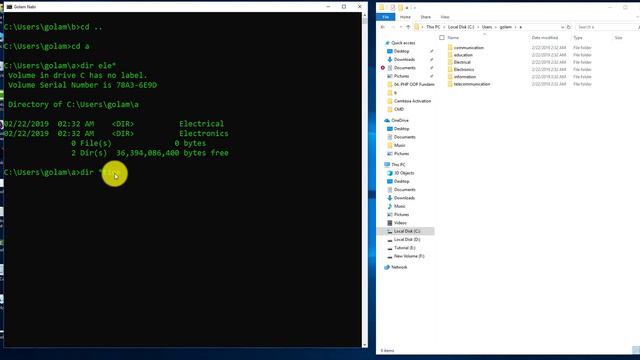Click the Local Disk (D:) drive icon
The image size is (640, 360).
390,240
